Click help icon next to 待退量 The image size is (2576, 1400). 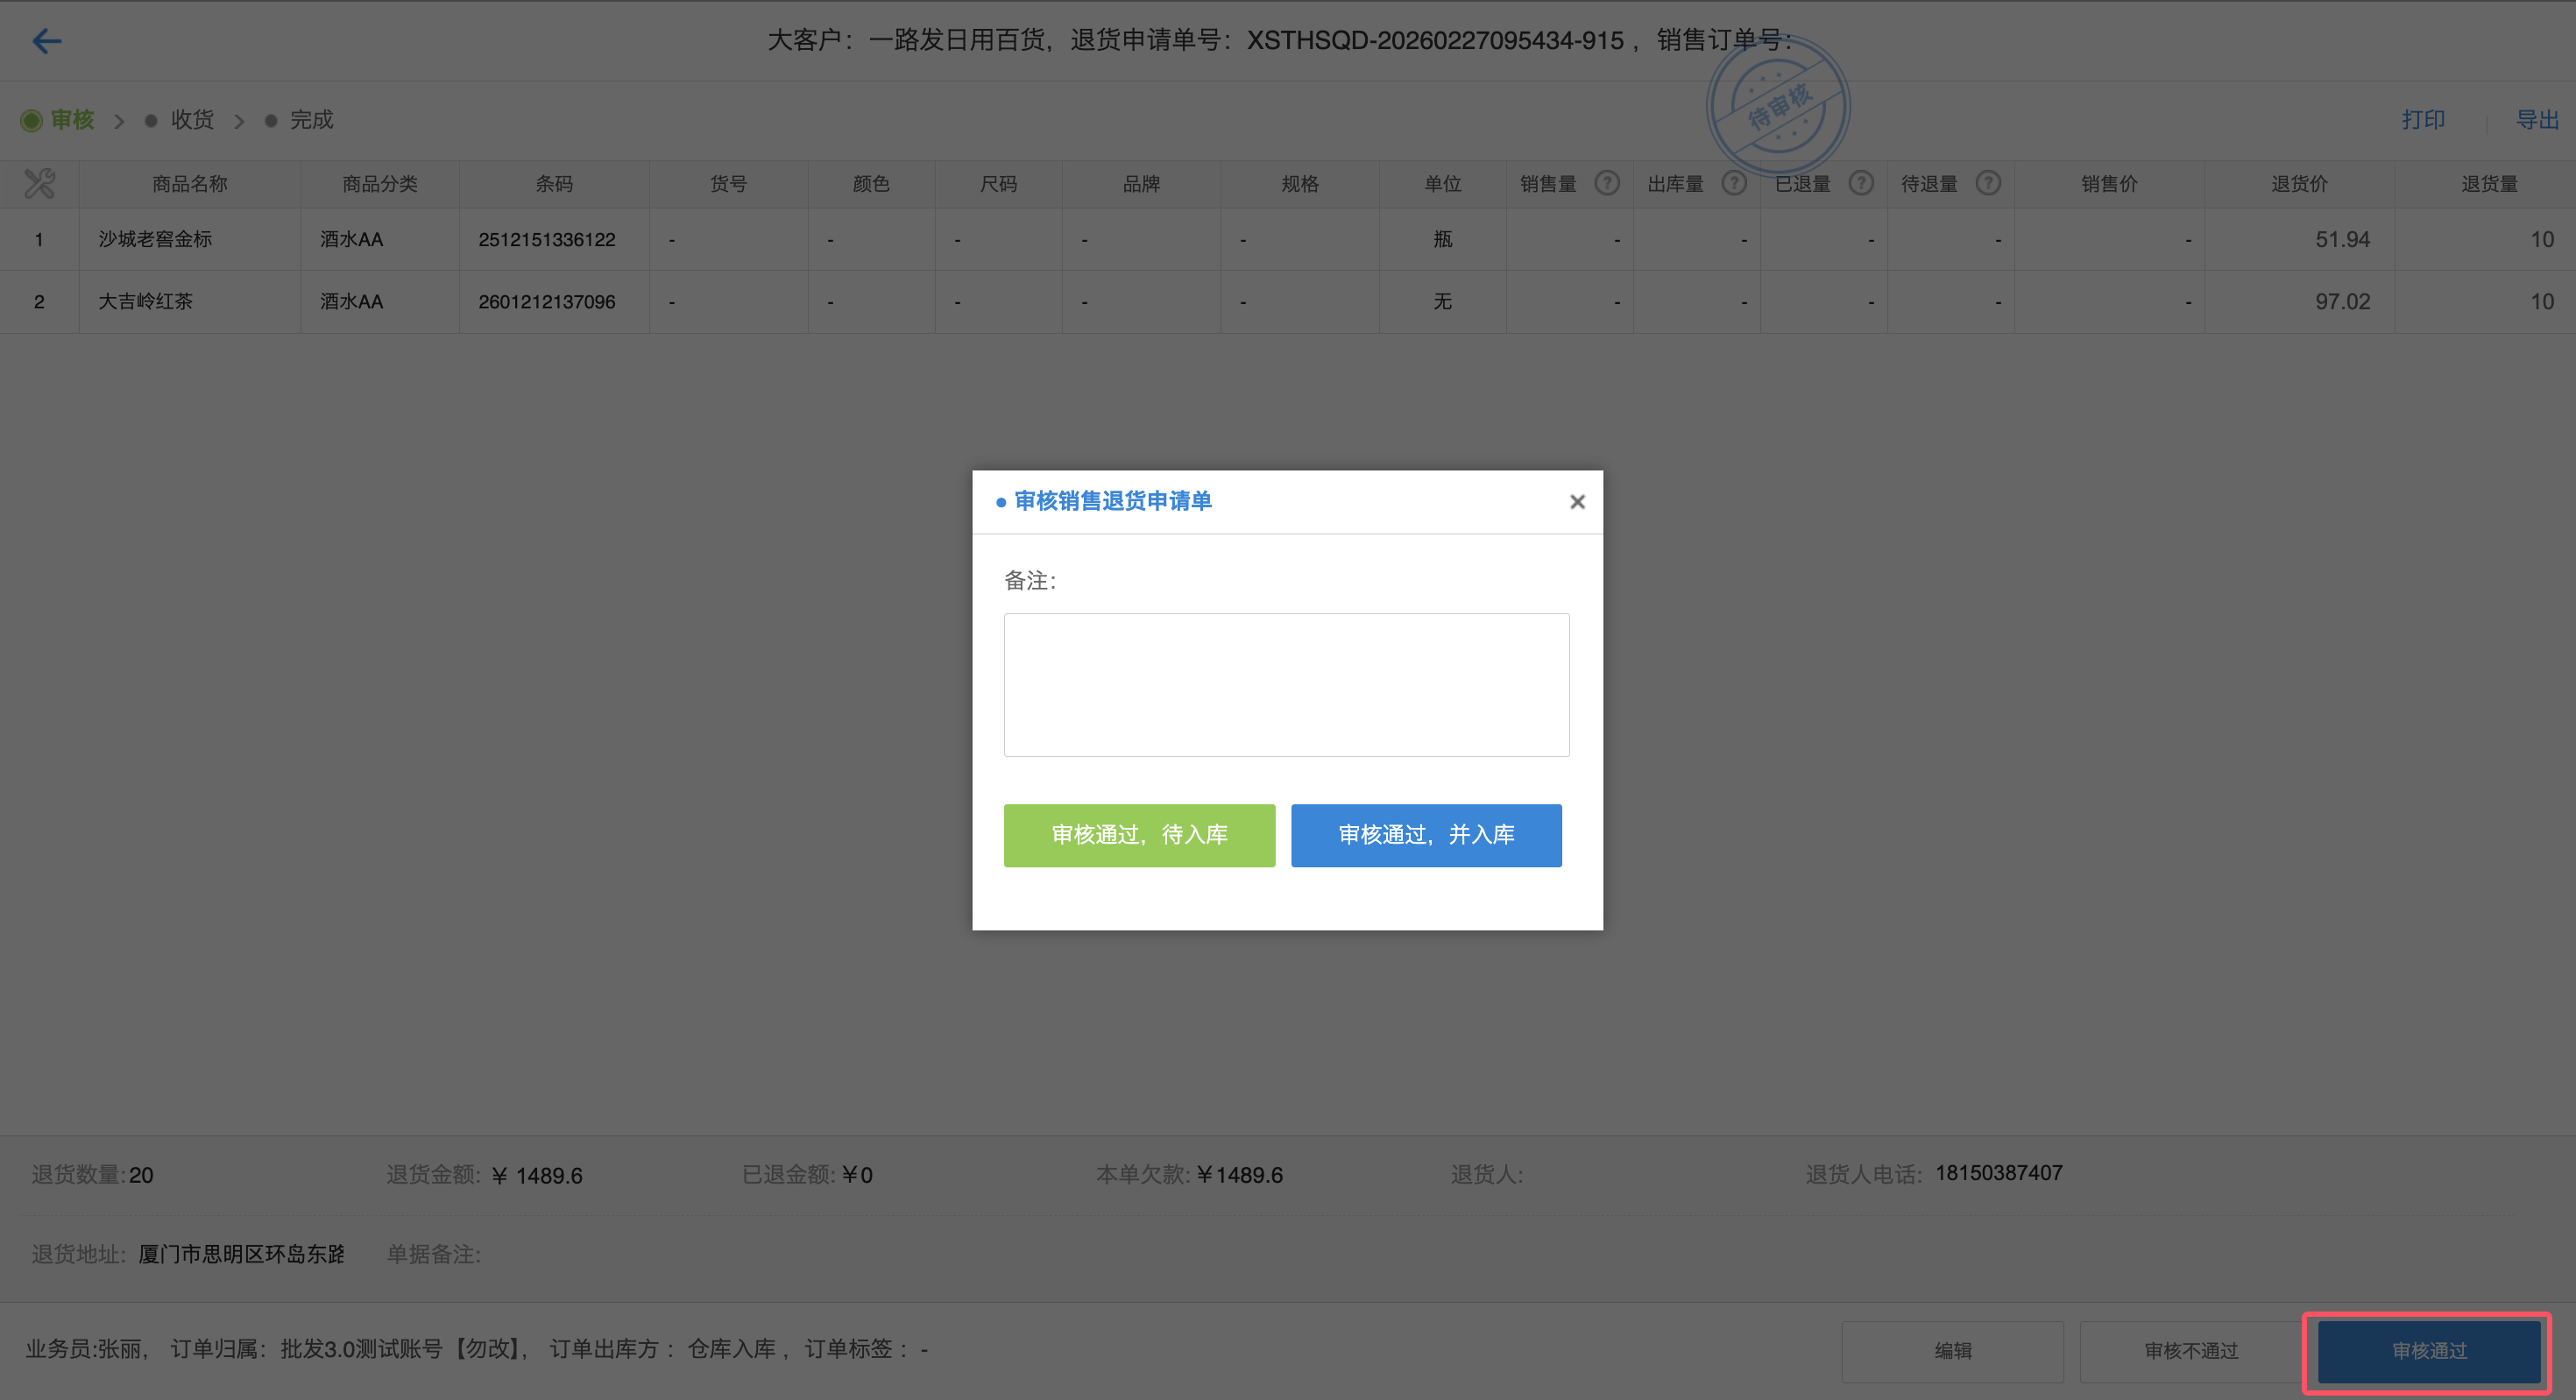[1988, 183]
